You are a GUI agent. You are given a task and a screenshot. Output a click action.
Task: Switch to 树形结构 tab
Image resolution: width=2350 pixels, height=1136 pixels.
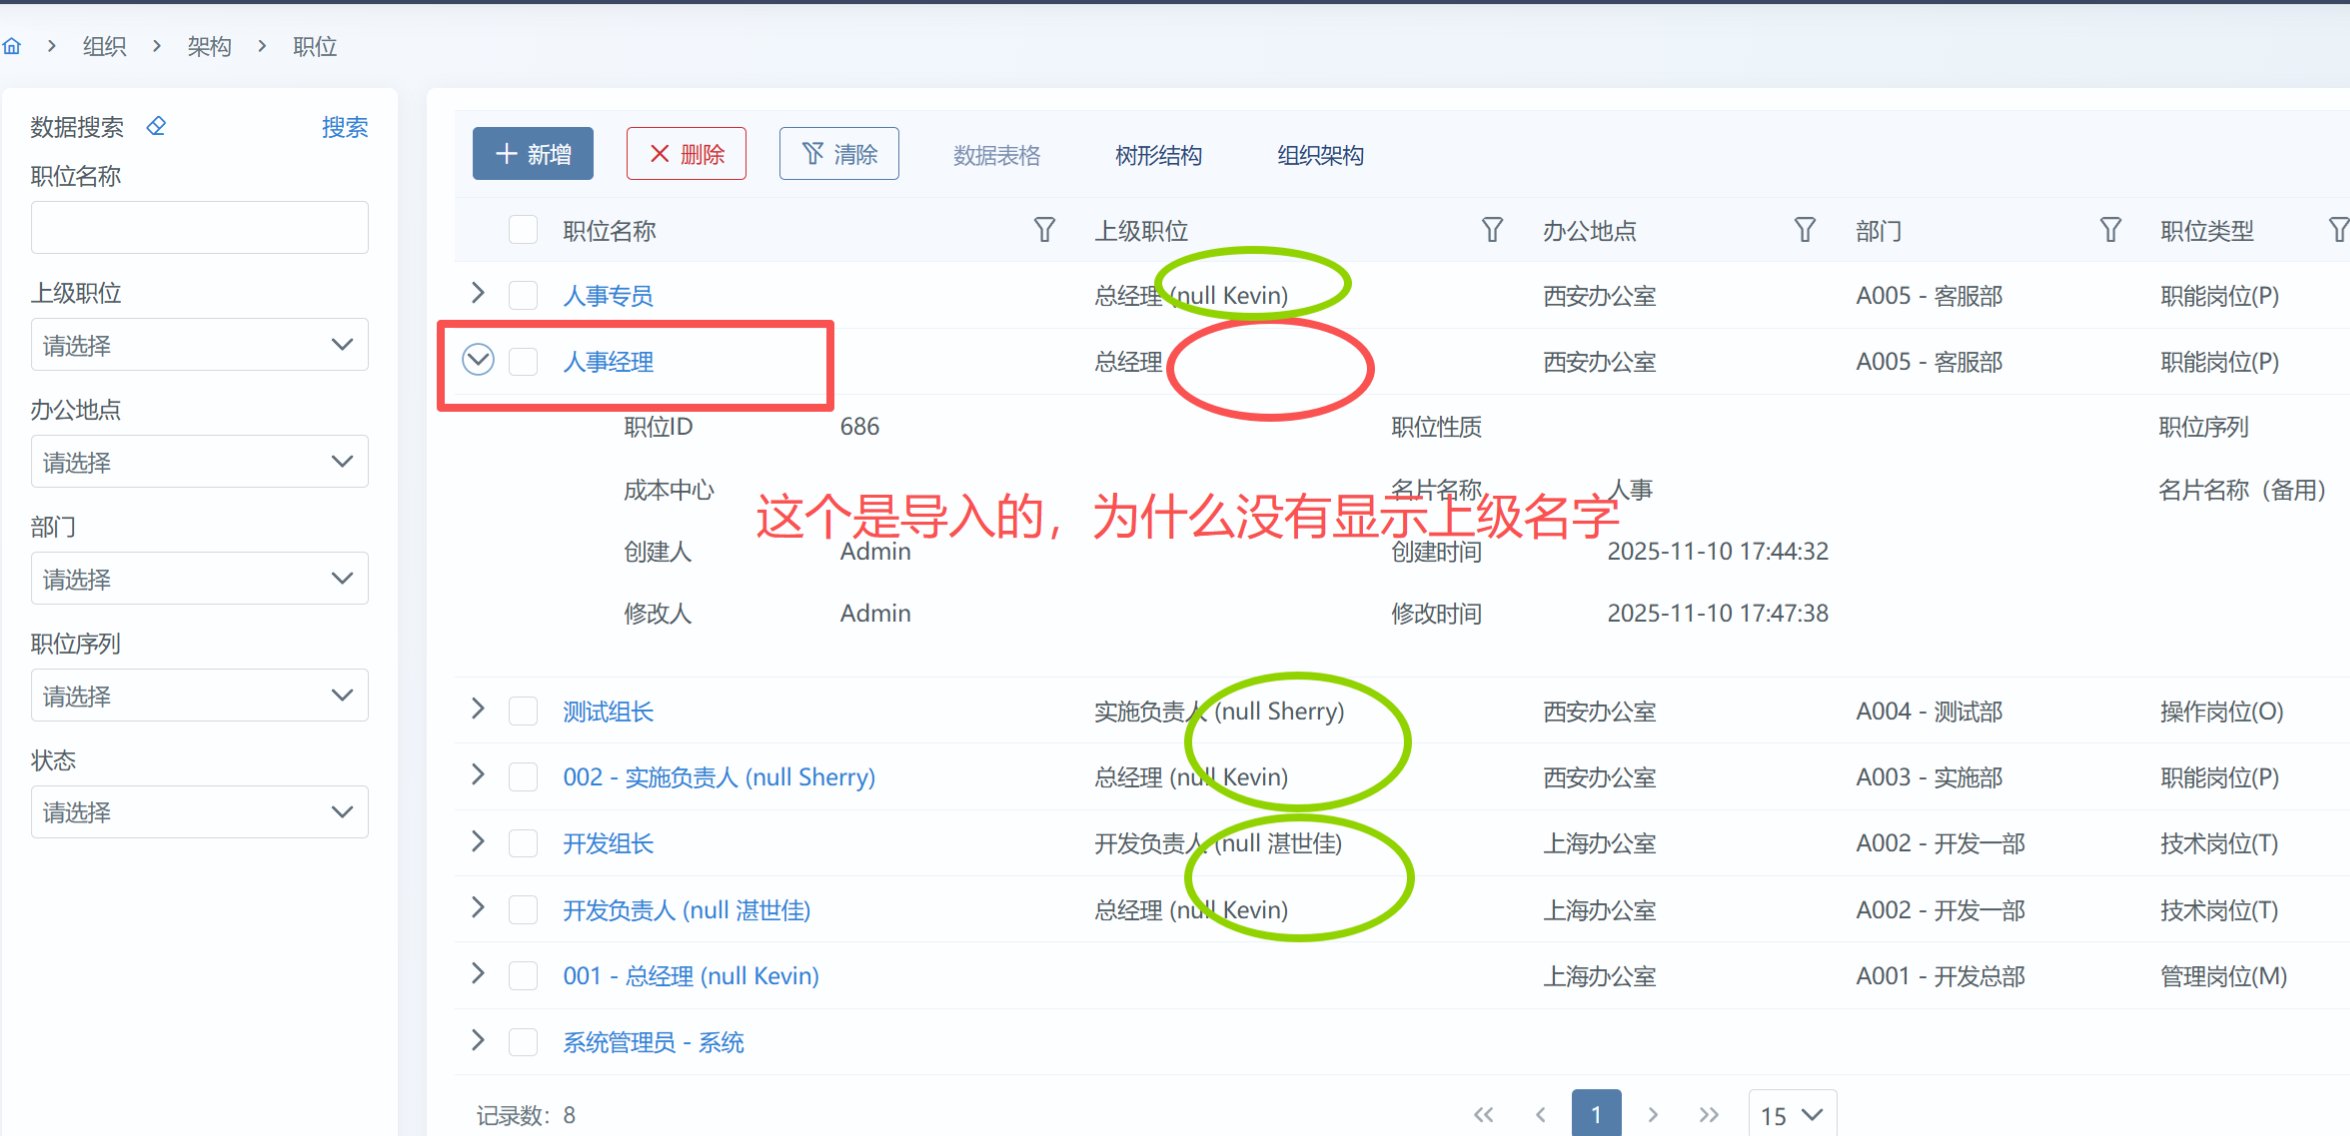coord(1158,155)
